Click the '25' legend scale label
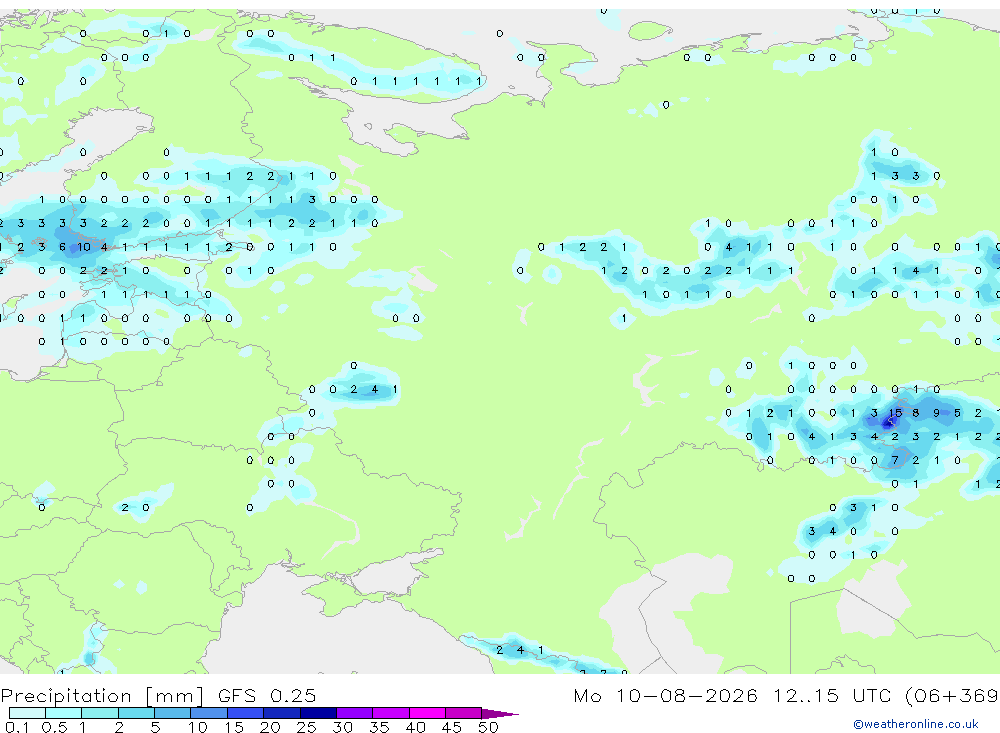The width and height of the screenshot is (1000, 733). coord(306,727)
